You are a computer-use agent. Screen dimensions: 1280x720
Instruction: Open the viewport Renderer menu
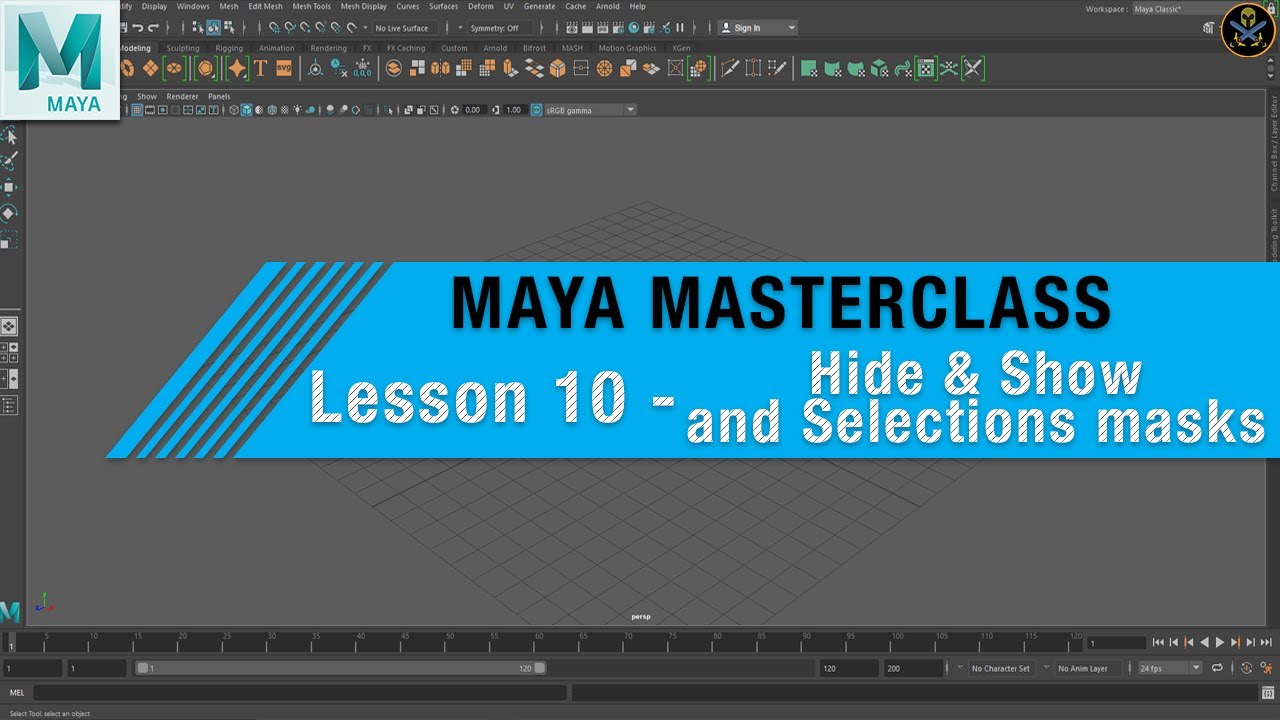click(x=182, y=97)
